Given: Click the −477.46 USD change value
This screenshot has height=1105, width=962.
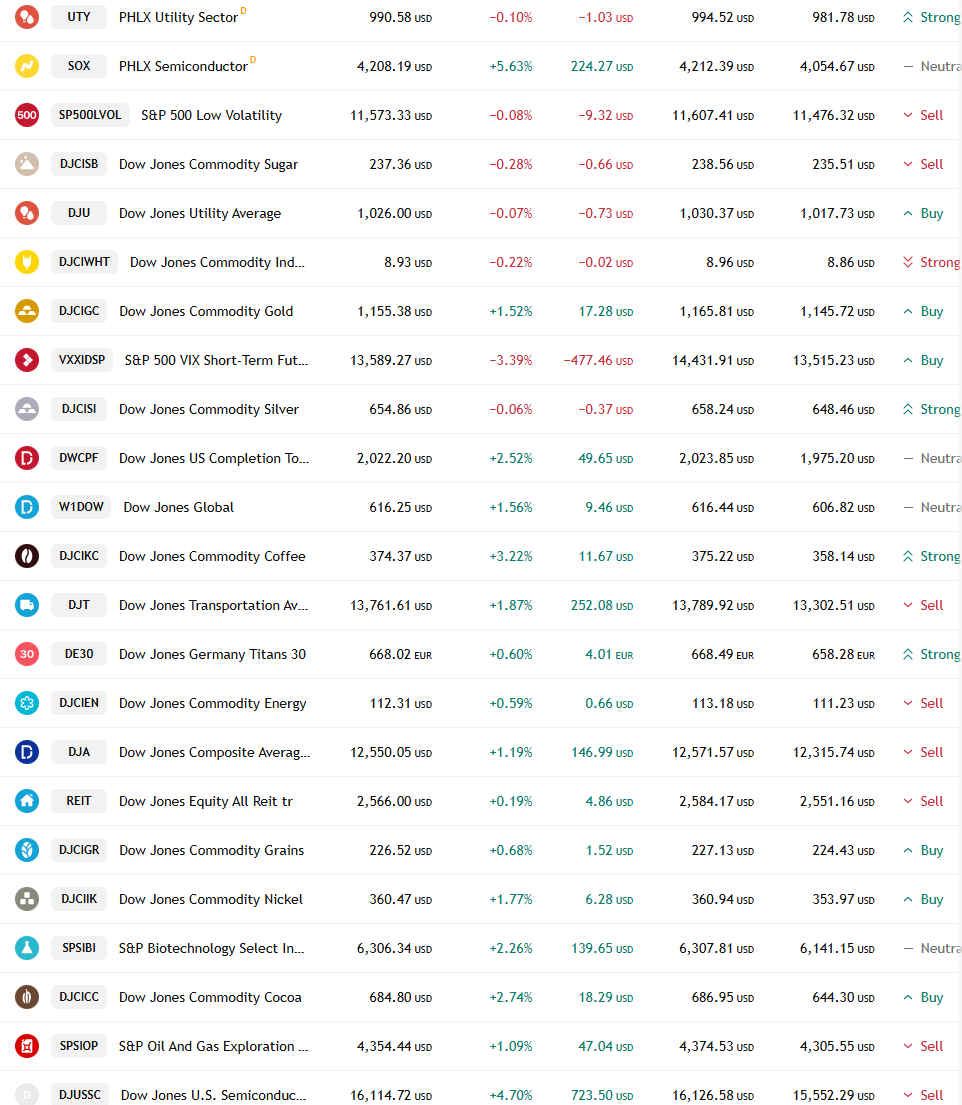Looking at the screenshot, I should tap(598, 360).
